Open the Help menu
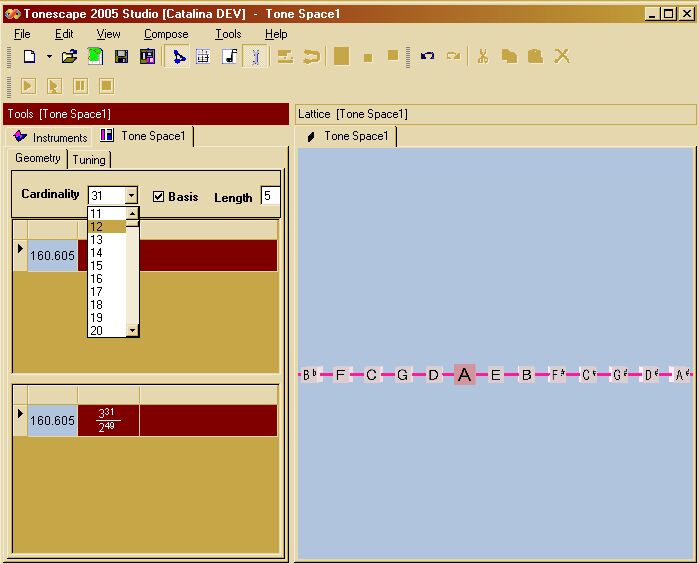 [x=276, y=34]
